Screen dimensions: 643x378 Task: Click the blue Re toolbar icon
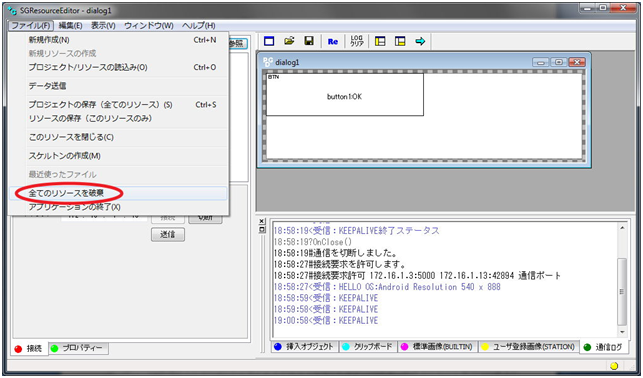(333, 41)
